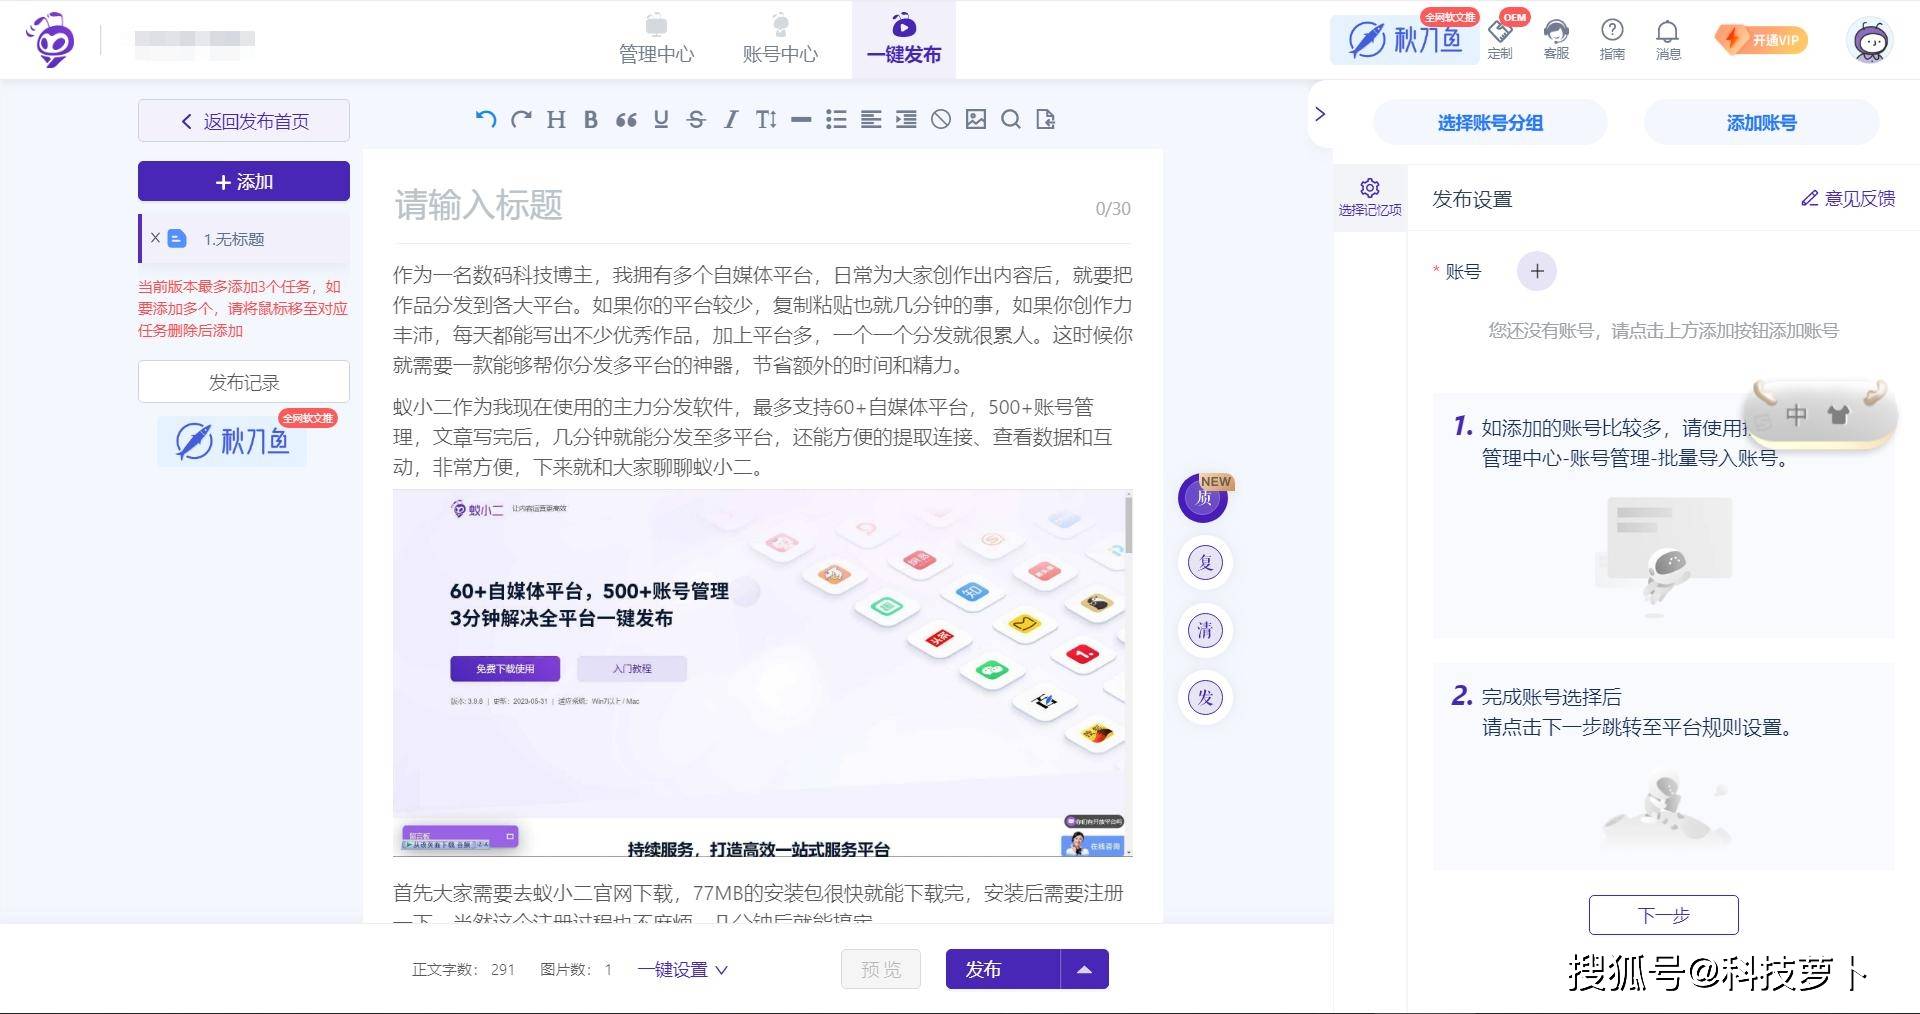
Task: Remove the 1.无标题 task with X
Action: (155, 238)
